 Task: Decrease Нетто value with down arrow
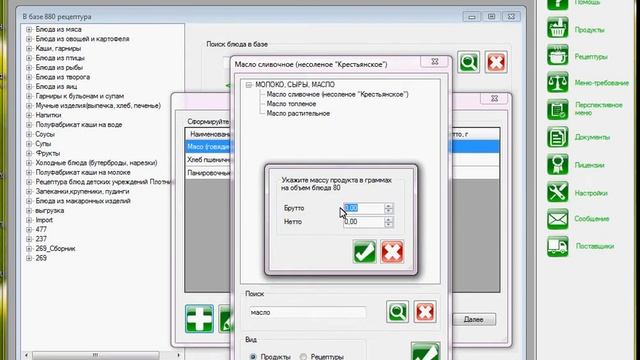(x=389, y=224)
